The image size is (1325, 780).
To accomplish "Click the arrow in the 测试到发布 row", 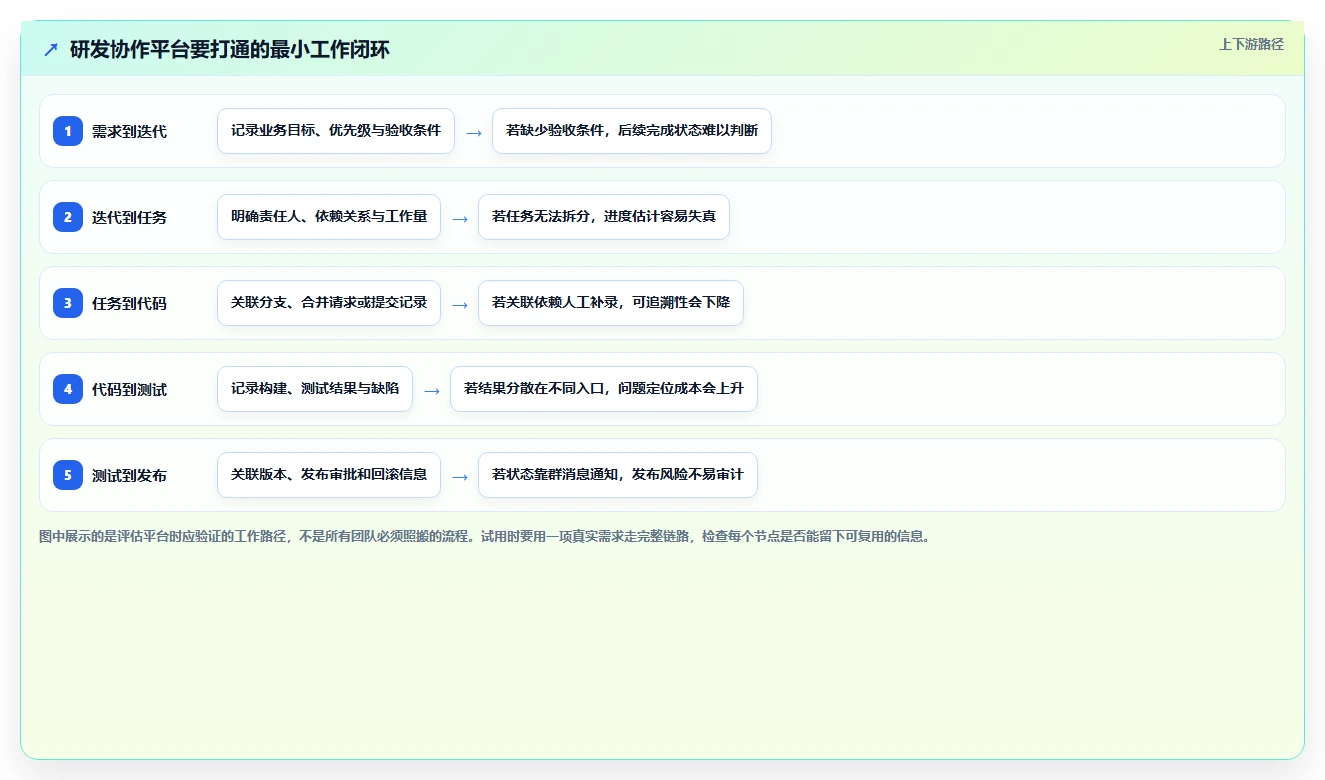I will (460, 476).
